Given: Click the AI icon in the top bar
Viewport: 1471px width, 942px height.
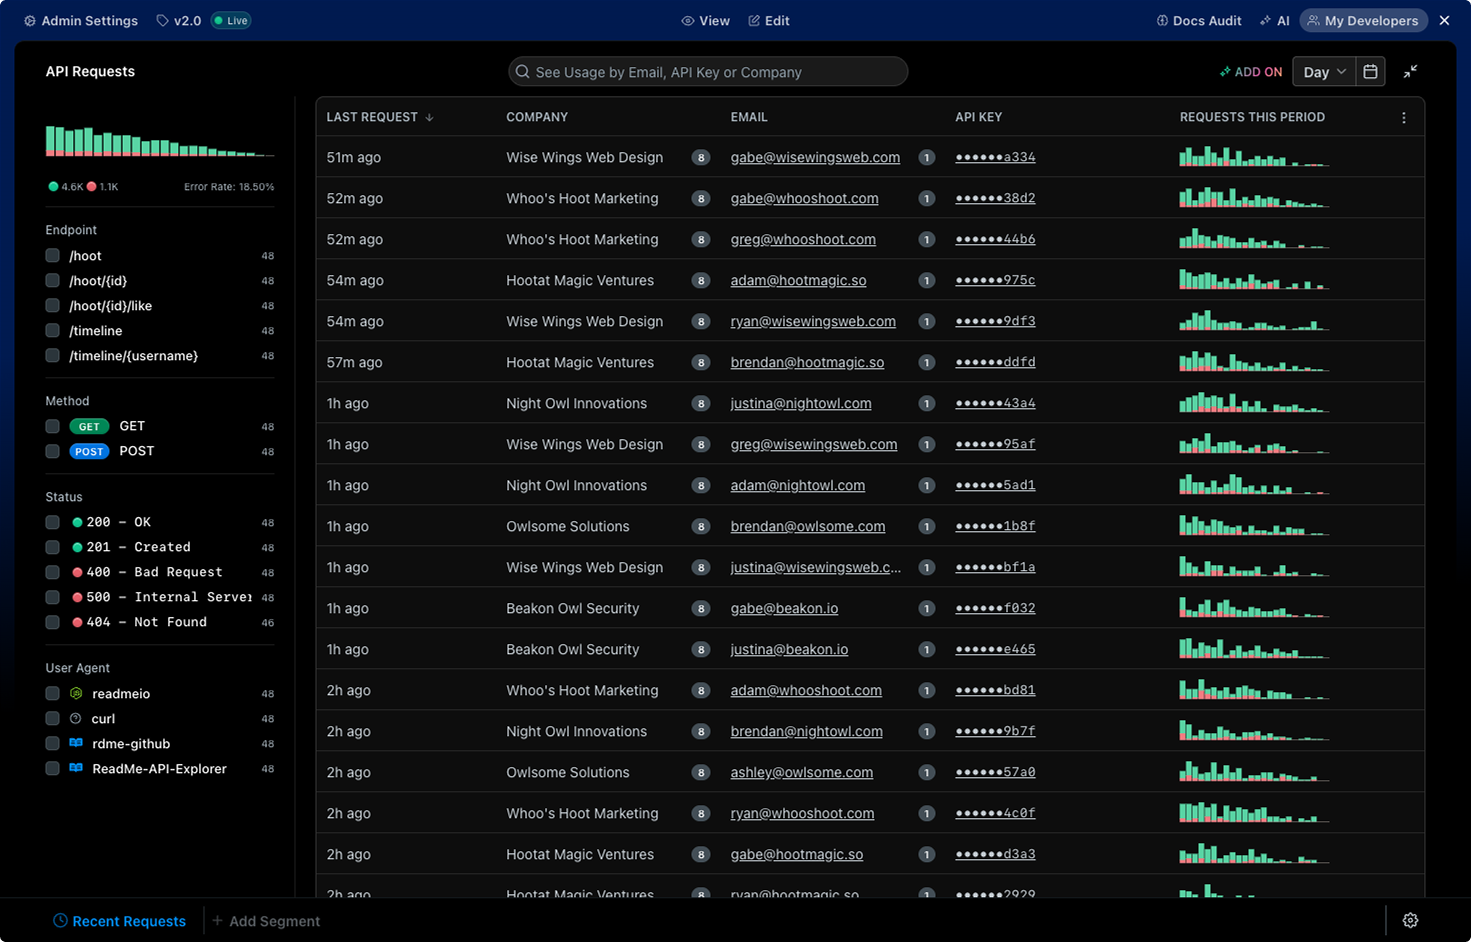Looking at the screenshot, I should (1266, 20).
